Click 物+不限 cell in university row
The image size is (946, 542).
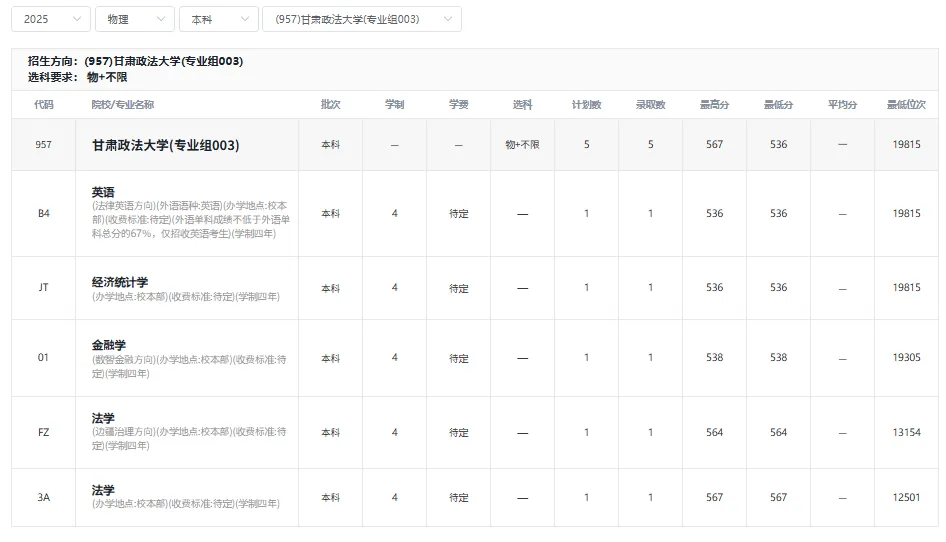click(522, 145)
